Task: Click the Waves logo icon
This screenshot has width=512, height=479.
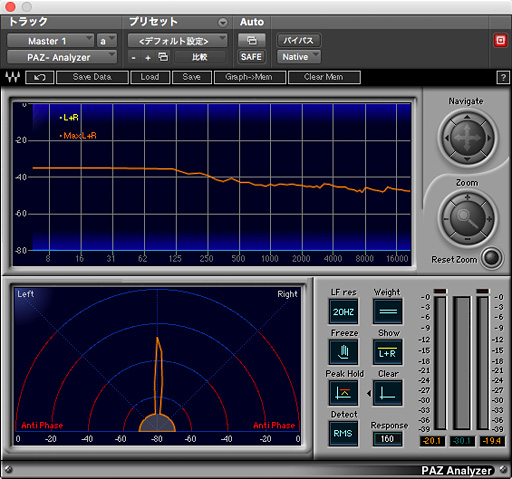Action: [x=13, y=77]
